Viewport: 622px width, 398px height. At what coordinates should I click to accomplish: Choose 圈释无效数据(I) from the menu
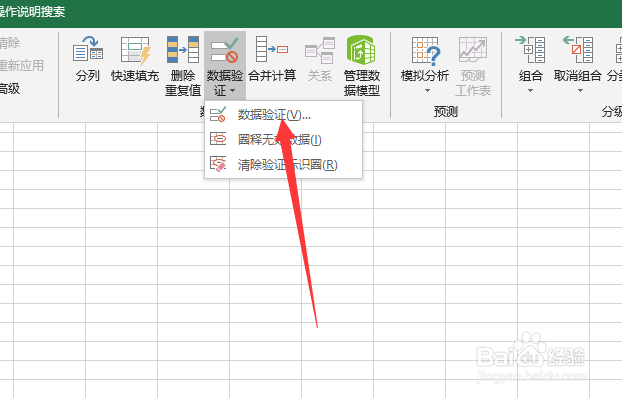point(283,140)
